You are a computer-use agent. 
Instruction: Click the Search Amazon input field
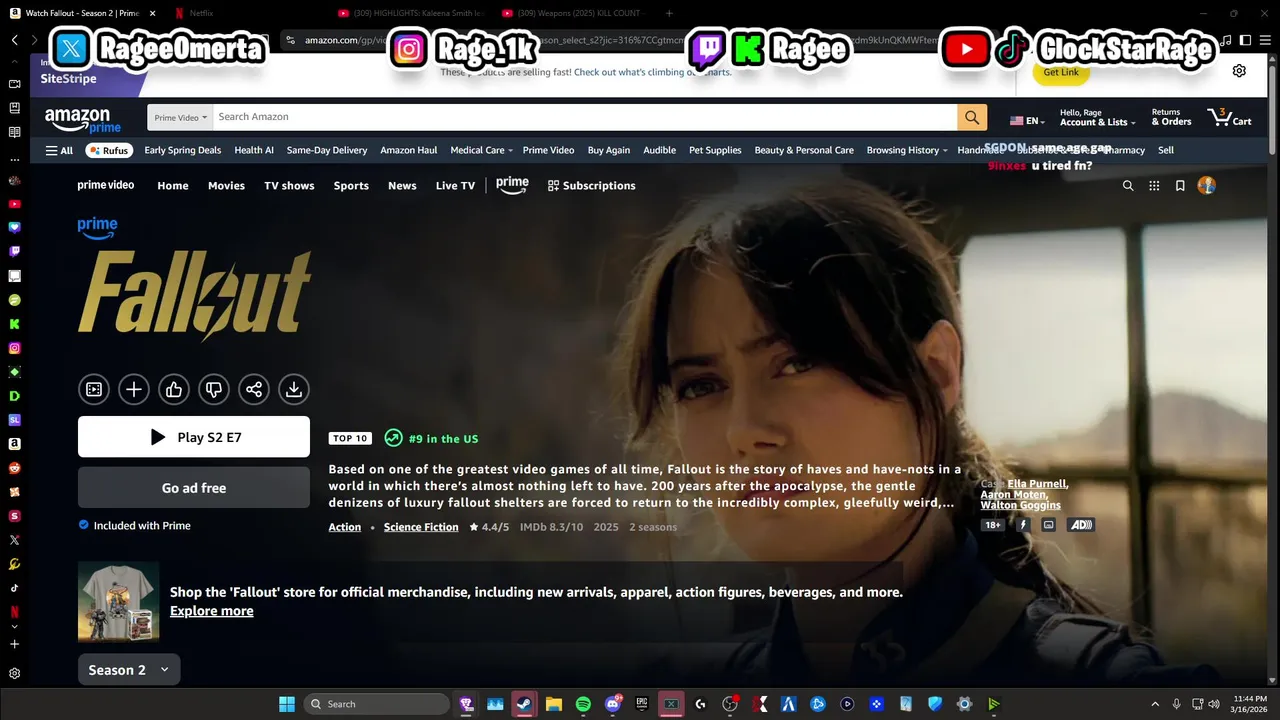tap(585, 117)
